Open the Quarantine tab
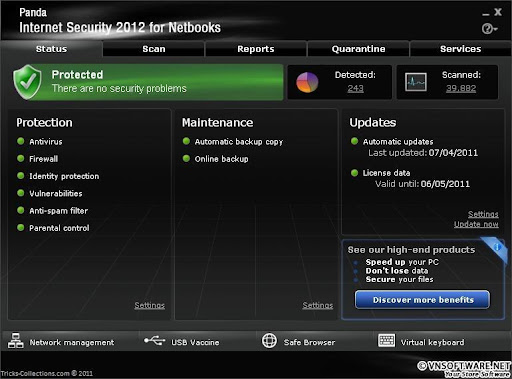The image size is (512, 379). point(358,49)
